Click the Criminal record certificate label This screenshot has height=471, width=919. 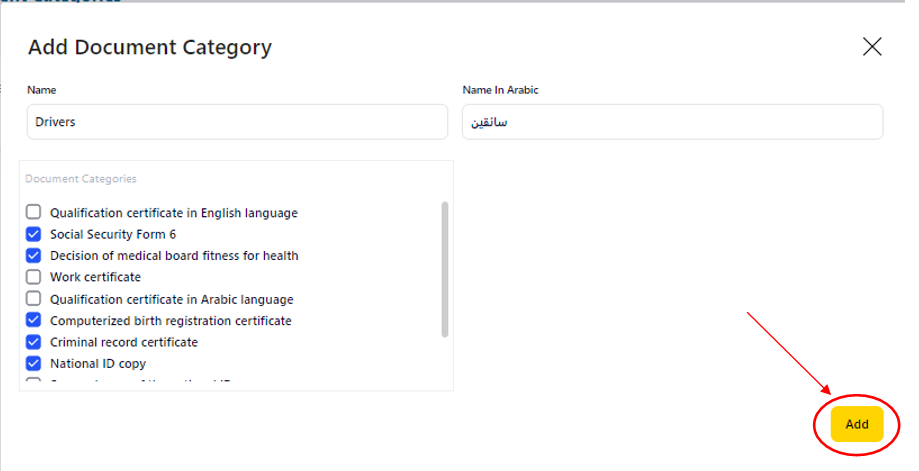coord(124,342)
